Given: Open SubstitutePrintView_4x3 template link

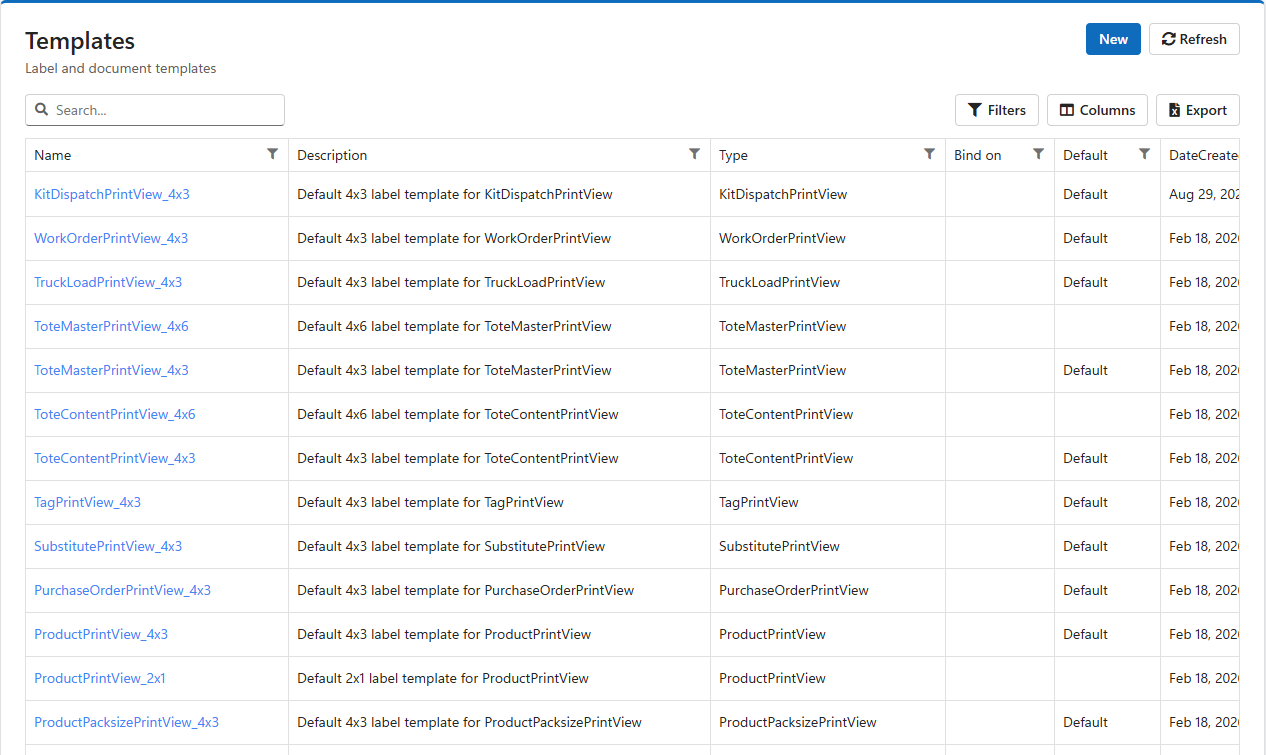Looking at the screenshot, I should pyautogui.click(x=108, y=546).
